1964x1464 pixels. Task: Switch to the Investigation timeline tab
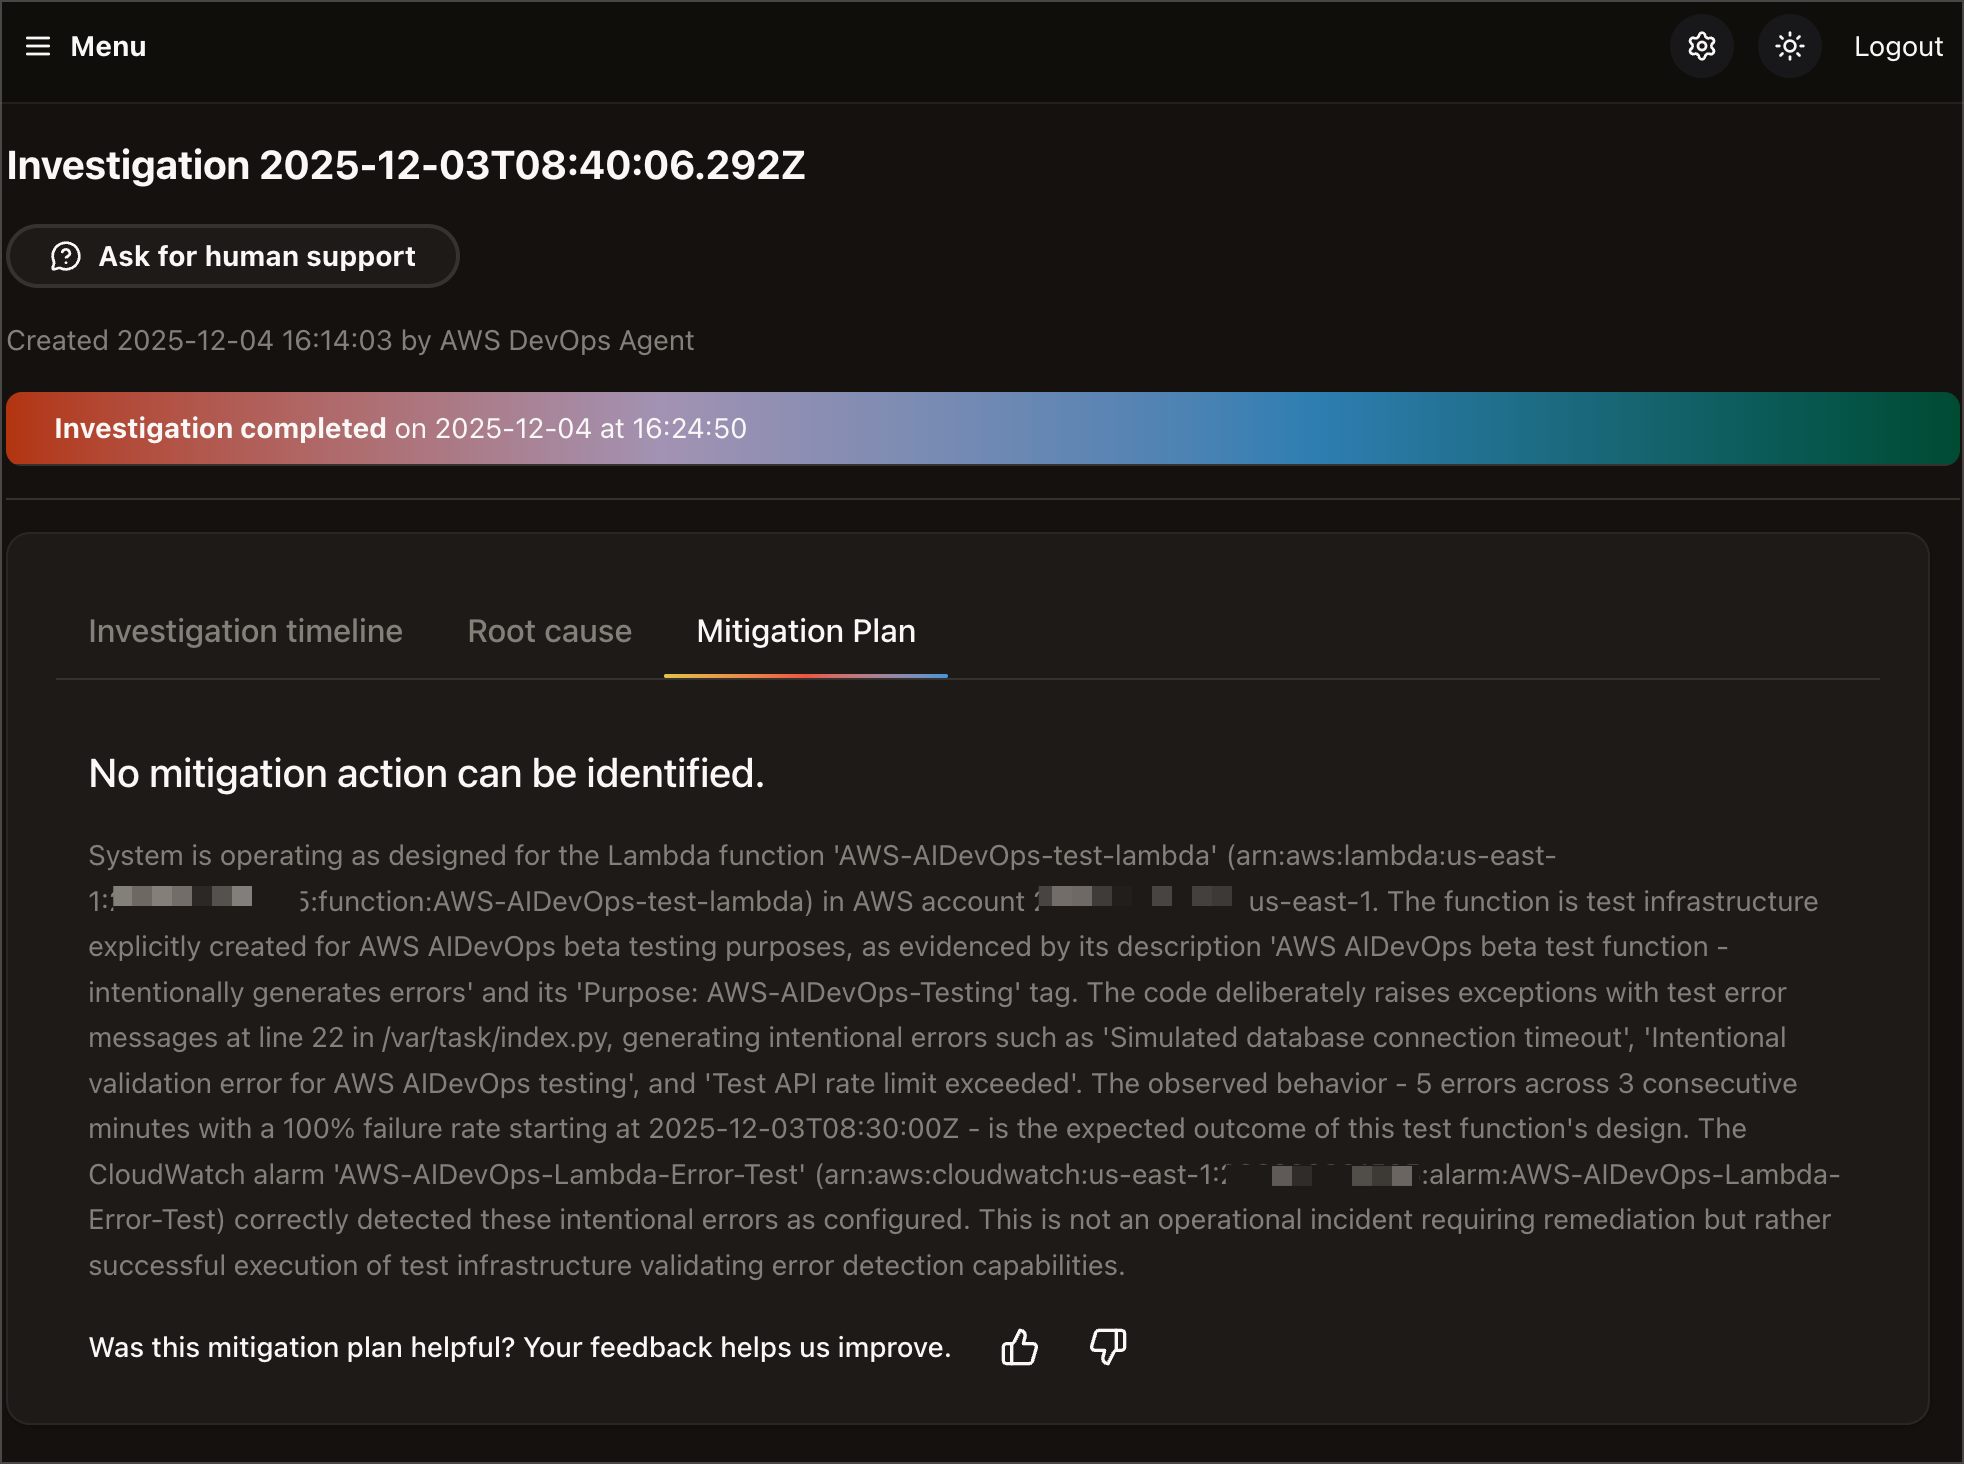pyautogui.click(x=245, y=631)
